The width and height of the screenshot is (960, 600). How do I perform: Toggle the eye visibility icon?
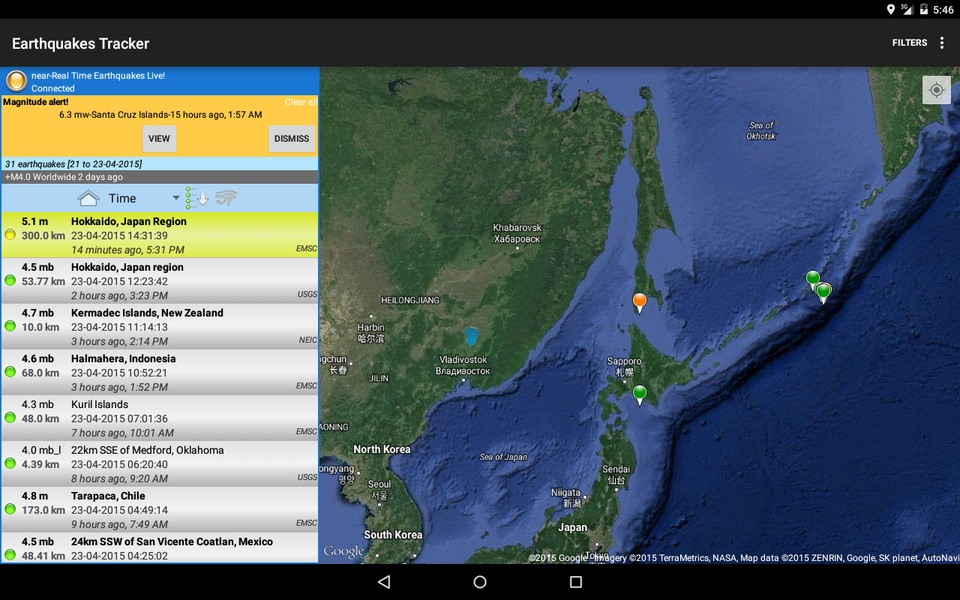(226, 198)
